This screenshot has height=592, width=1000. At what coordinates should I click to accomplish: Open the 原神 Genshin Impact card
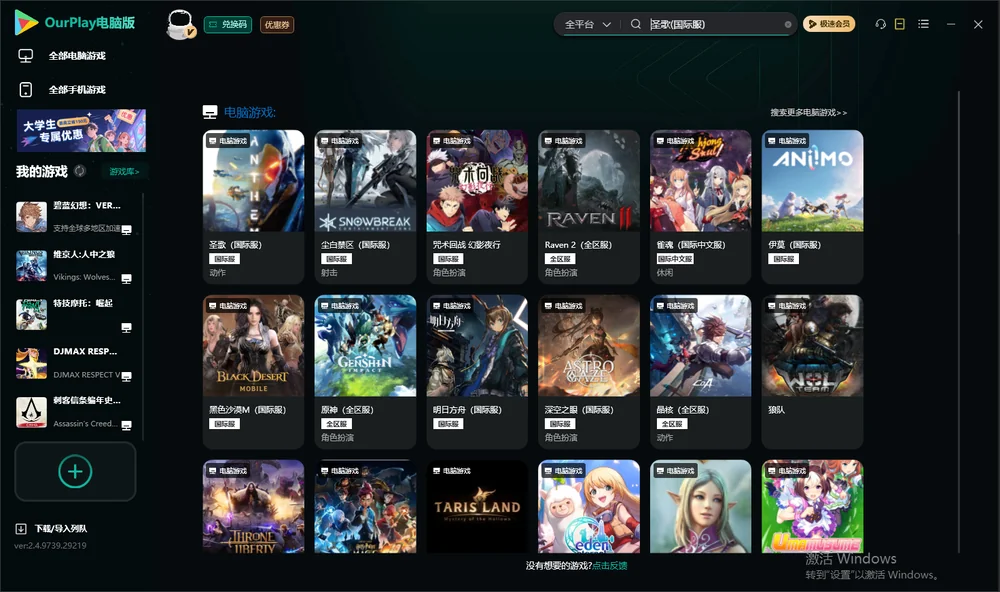pyautogui.click(x=365, y=372)
